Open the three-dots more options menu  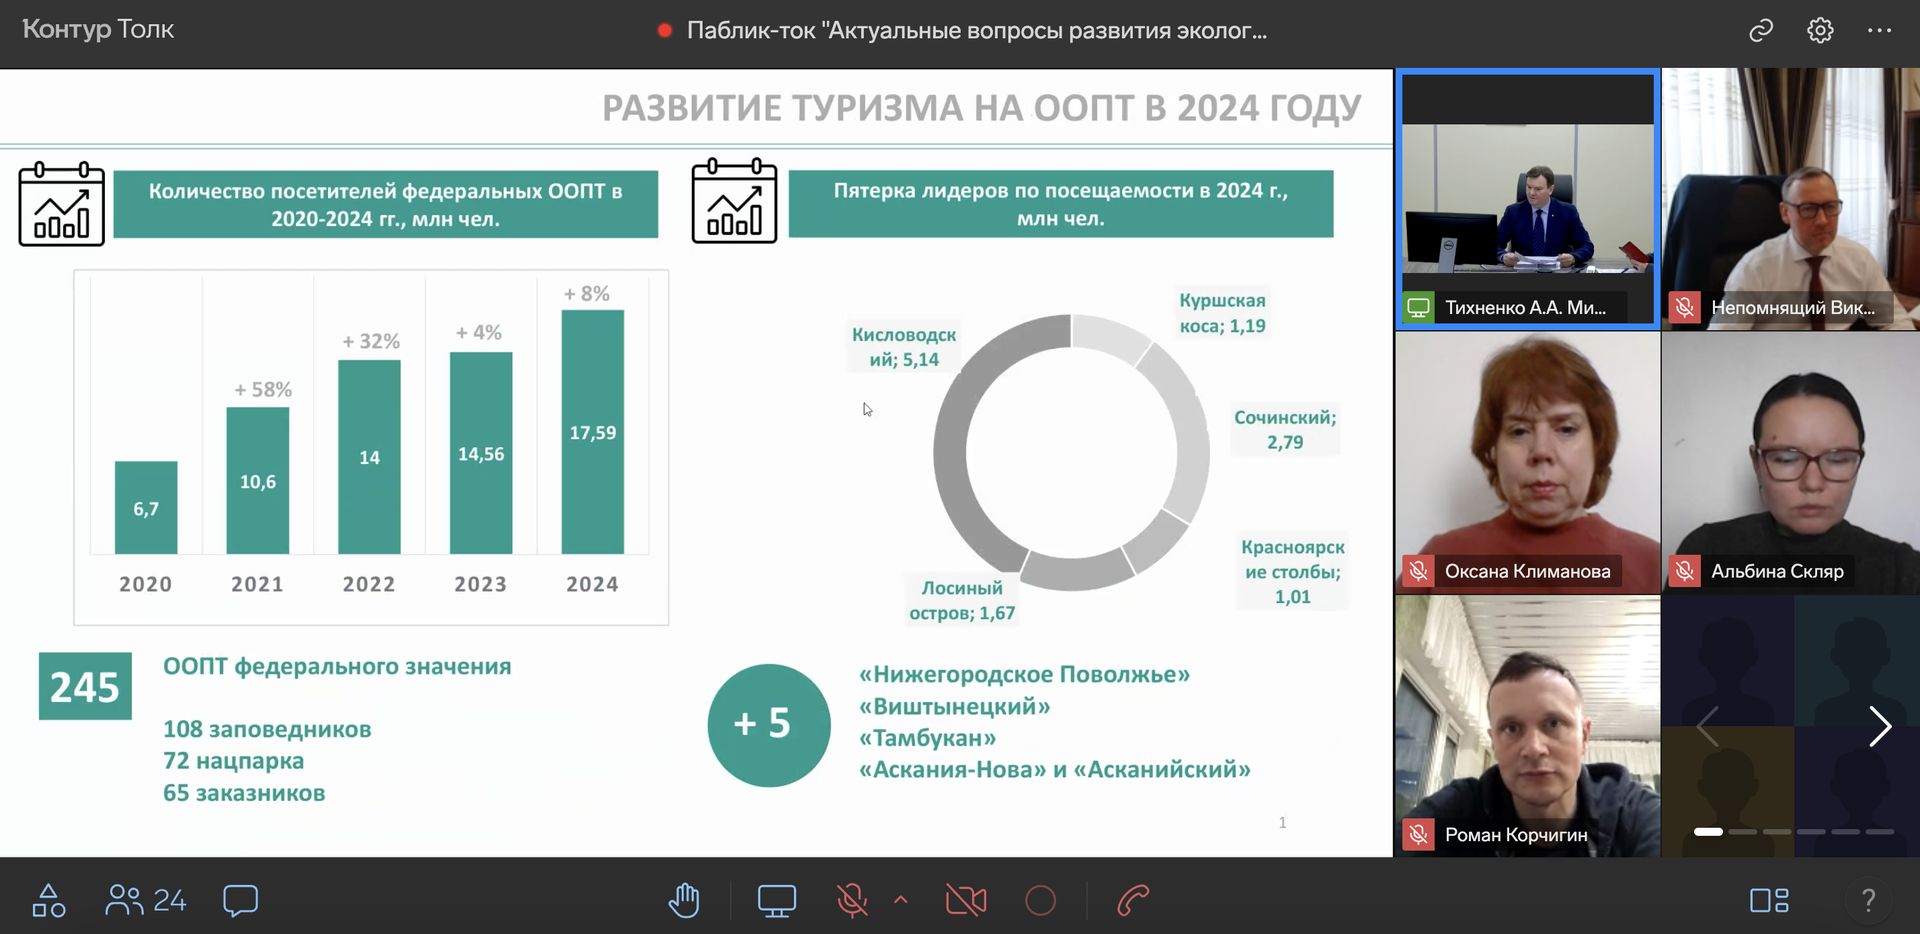click(x=1879, y=31)
